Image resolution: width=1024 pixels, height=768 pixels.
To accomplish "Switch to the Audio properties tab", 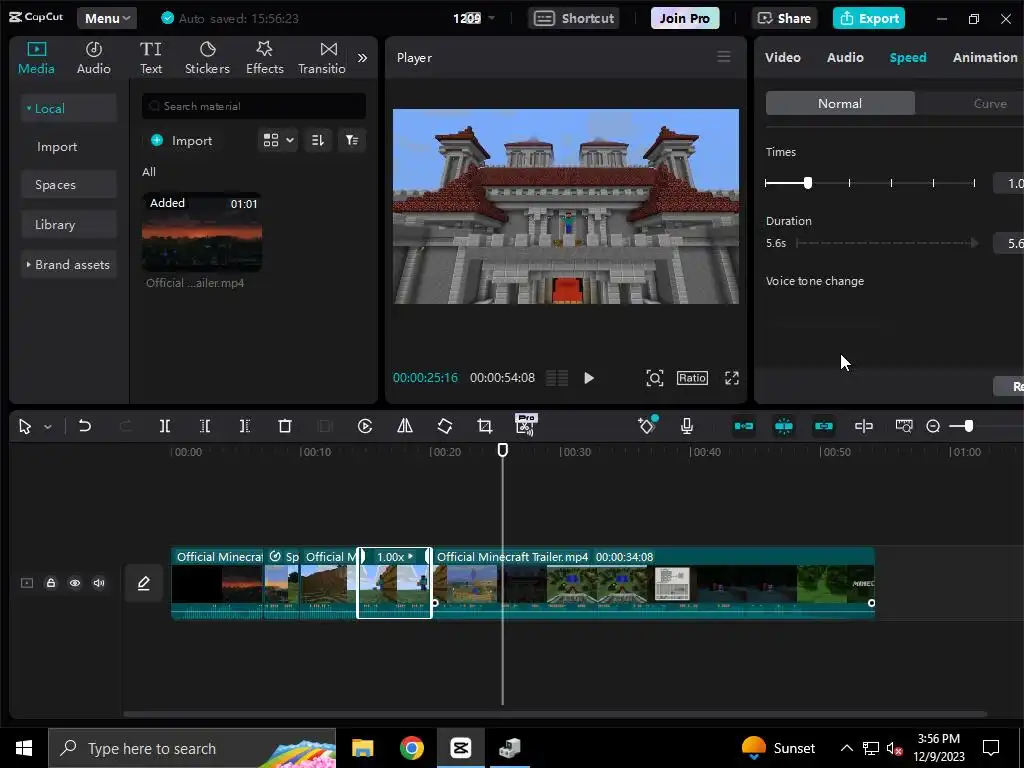I will tap(845, 57).
